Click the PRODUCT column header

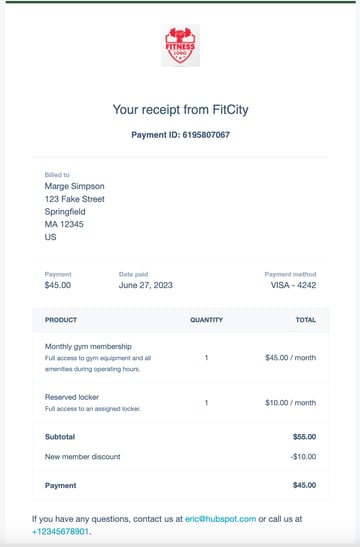click(61, 320)
